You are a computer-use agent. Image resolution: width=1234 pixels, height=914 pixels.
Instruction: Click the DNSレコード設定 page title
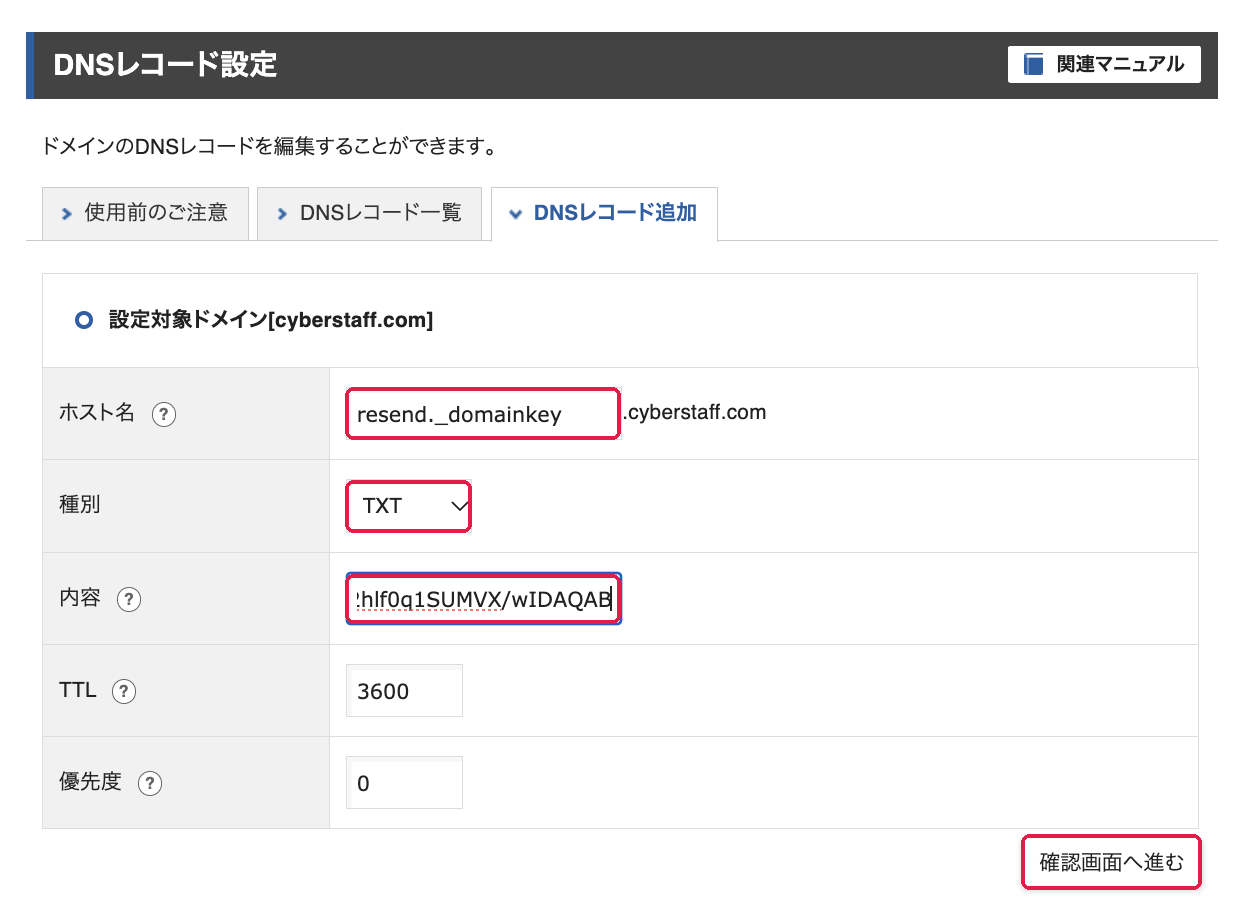click(x=165, y=65)
